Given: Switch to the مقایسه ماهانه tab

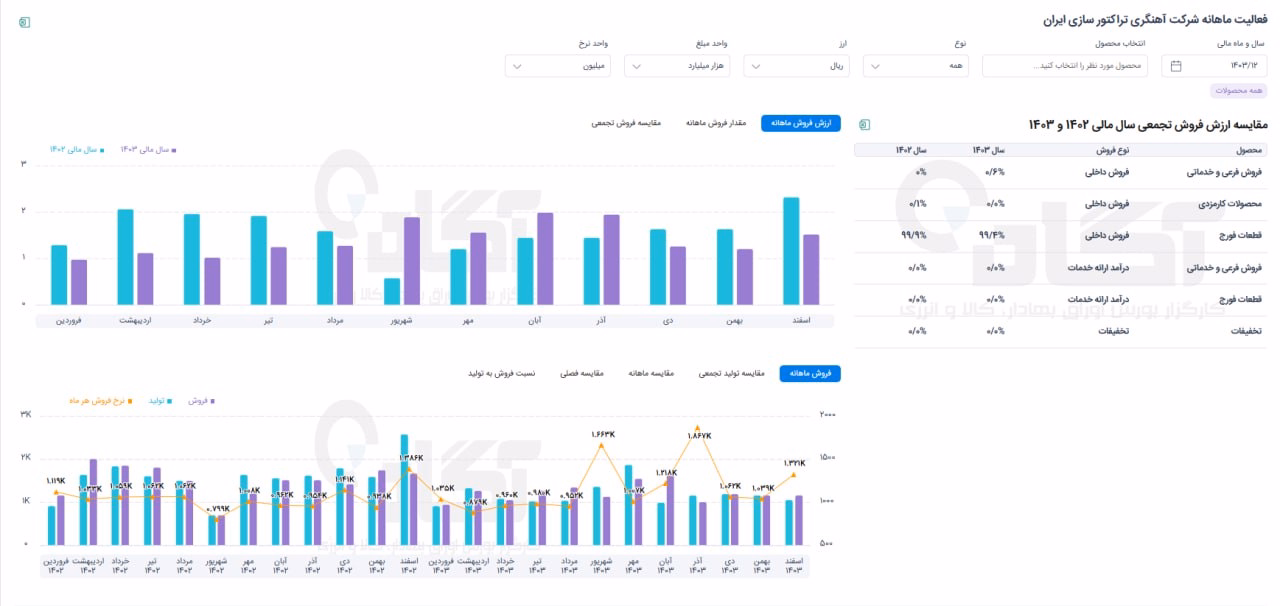Looking at the screenshot, I should tap(651, 373).
